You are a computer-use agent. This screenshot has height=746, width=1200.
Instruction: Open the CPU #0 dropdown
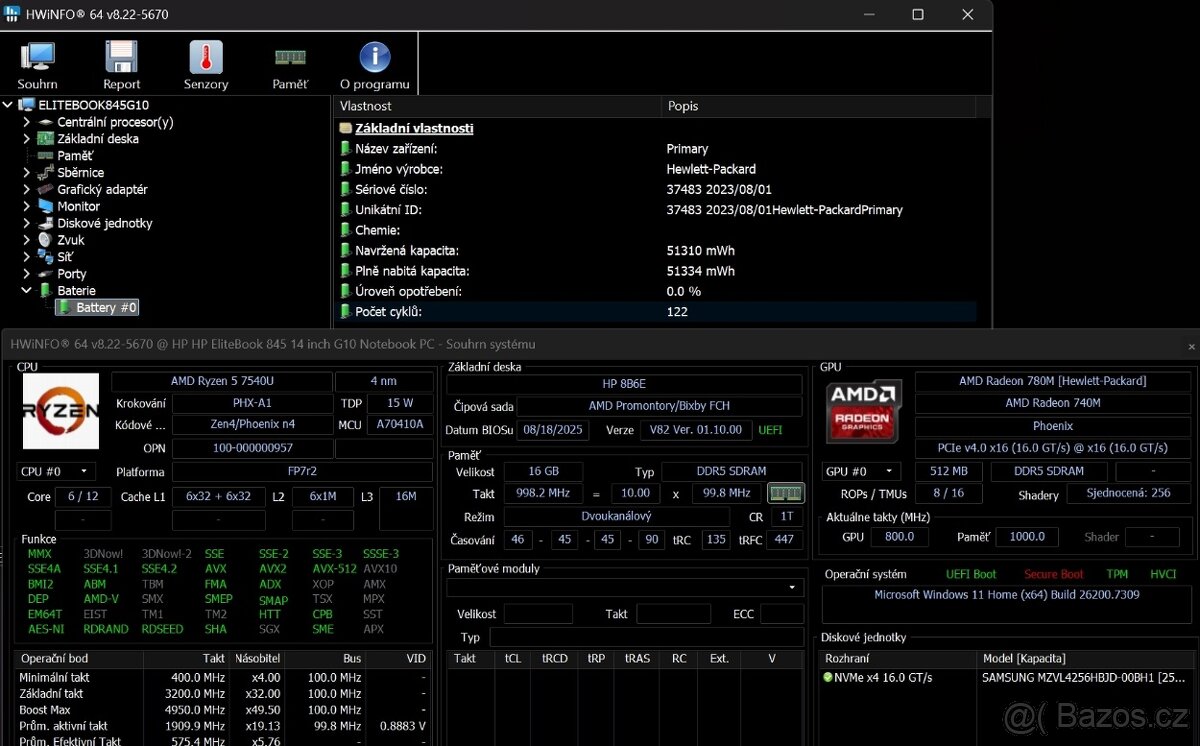(x=56, y=471)
